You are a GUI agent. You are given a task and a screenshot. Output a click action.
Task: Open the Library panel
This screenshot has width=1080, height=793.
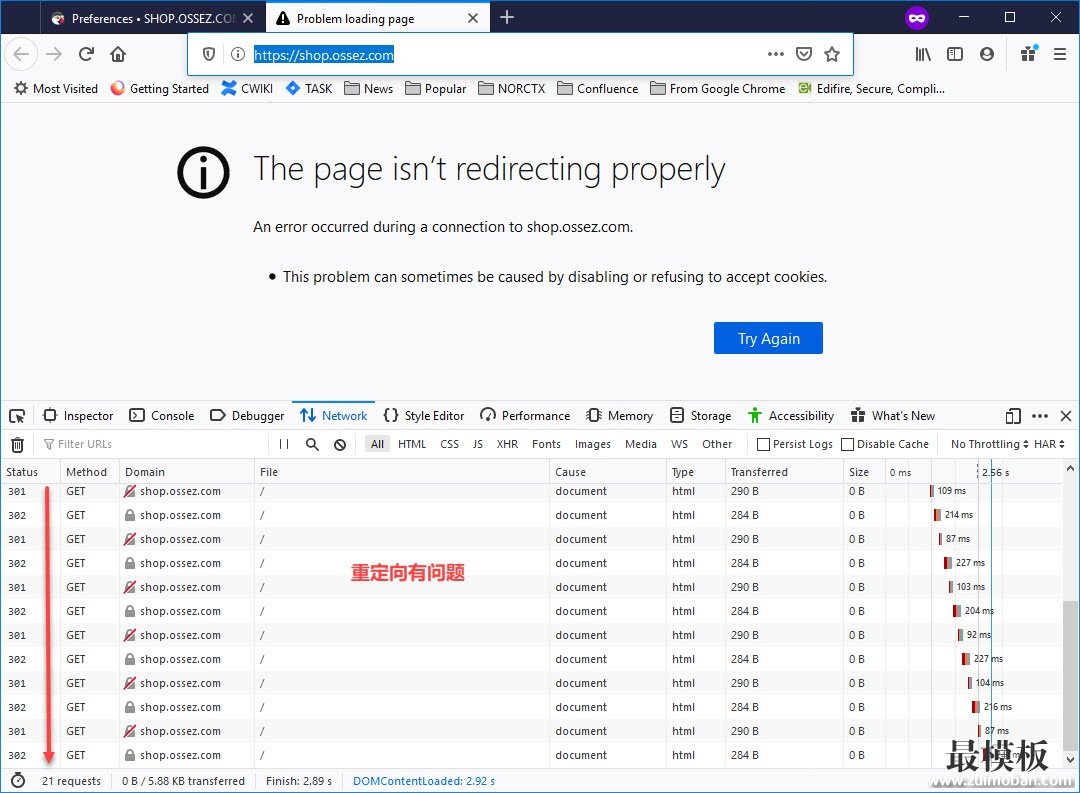(923, 54)
